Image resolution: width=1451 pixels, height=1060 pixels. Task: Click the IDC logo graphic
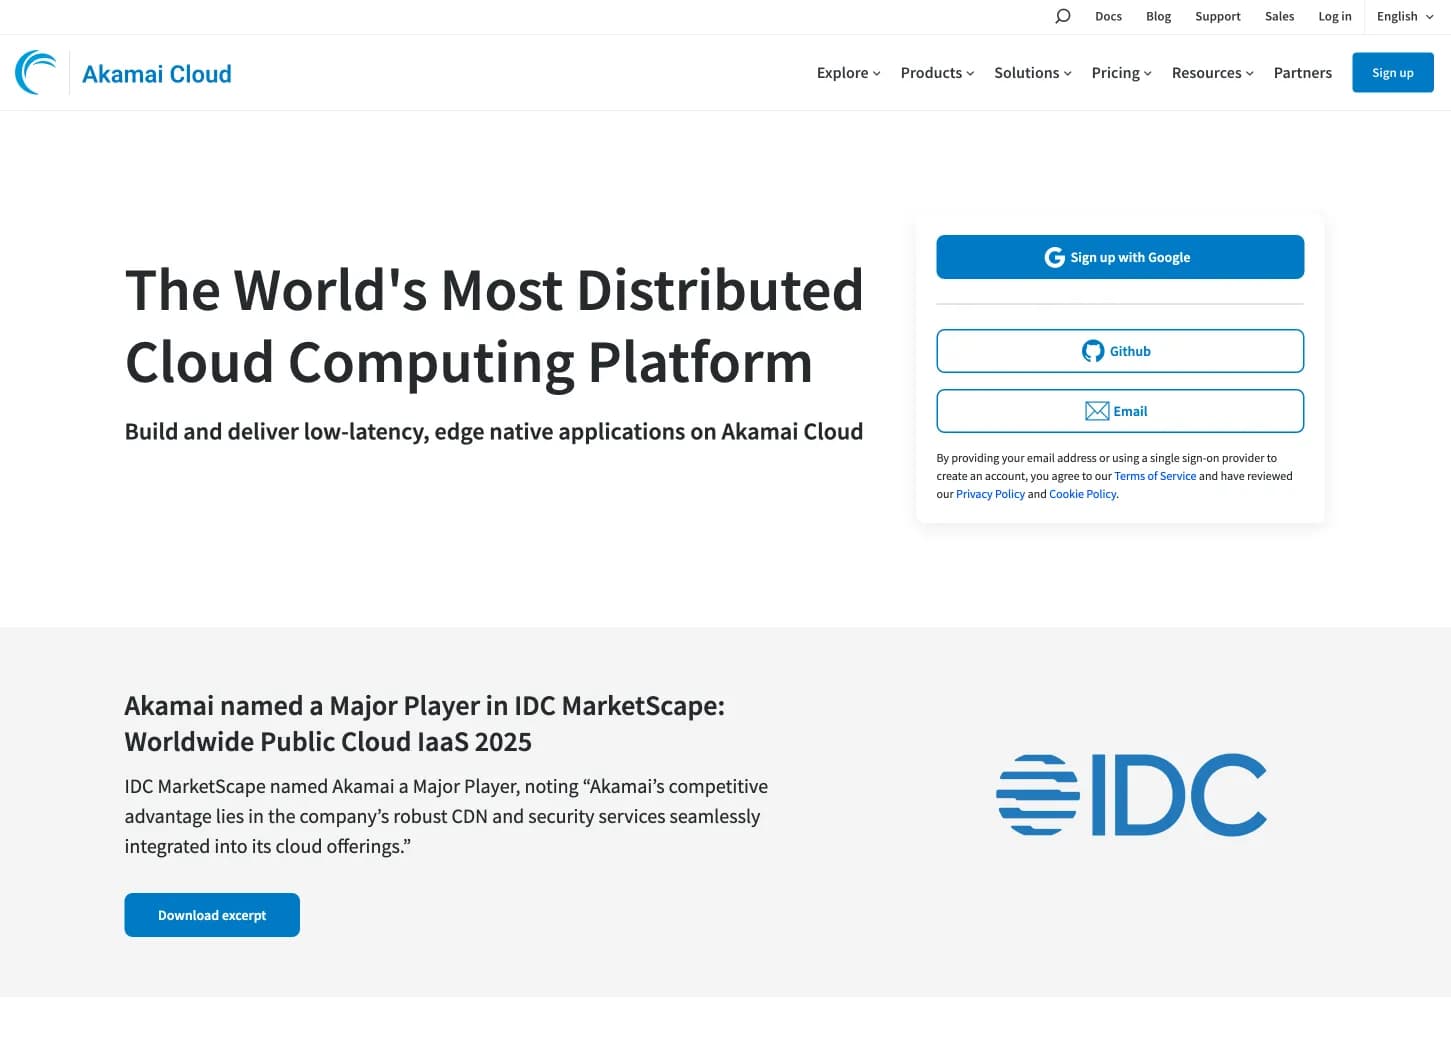point(1131,795)
